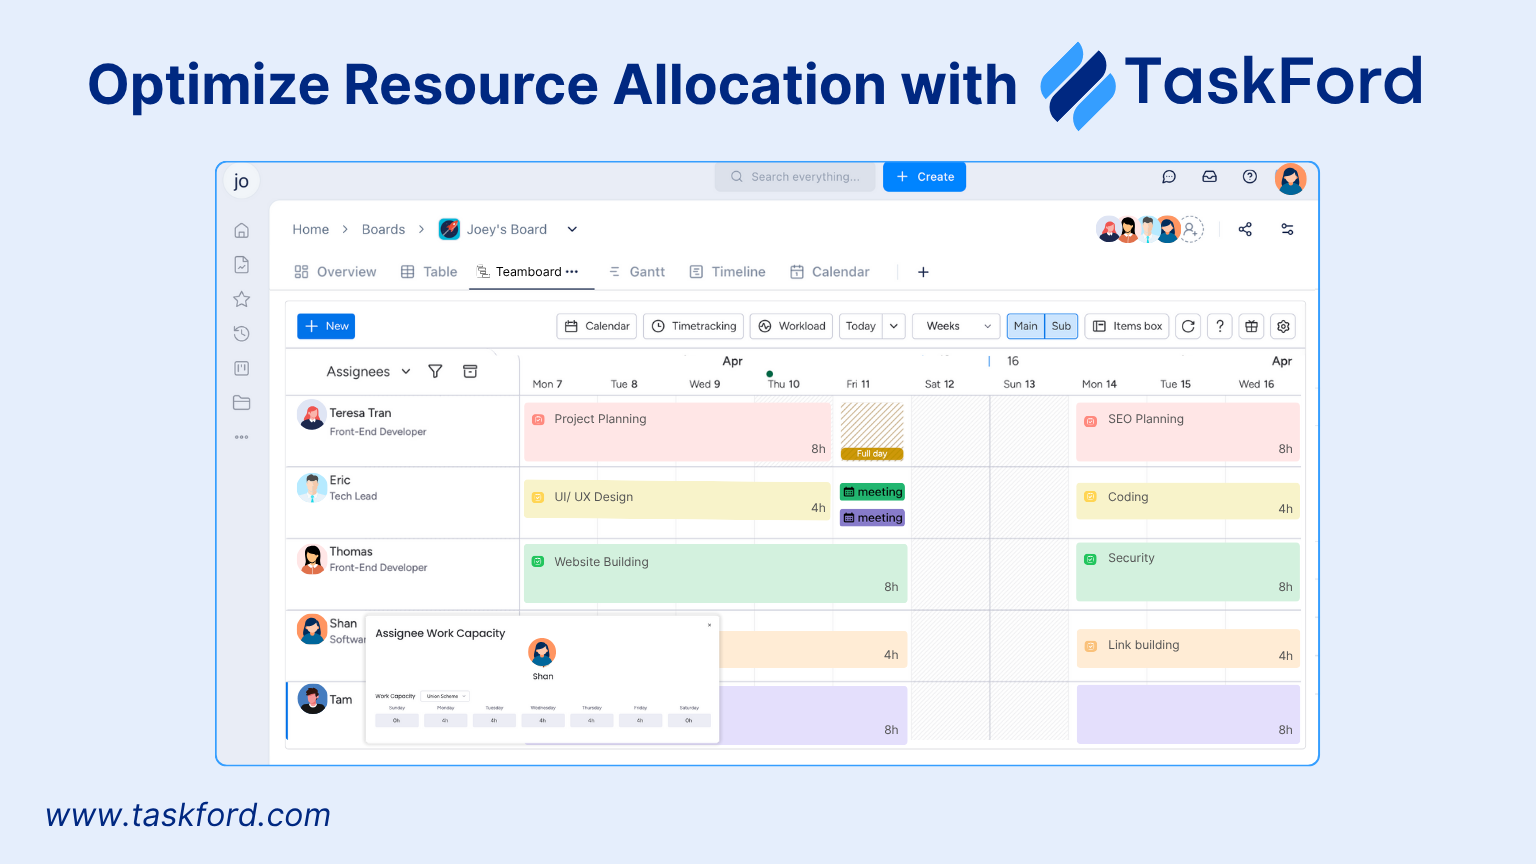Switch to the Overview tab
The image size is (1536, 864).
click(336, 272)
